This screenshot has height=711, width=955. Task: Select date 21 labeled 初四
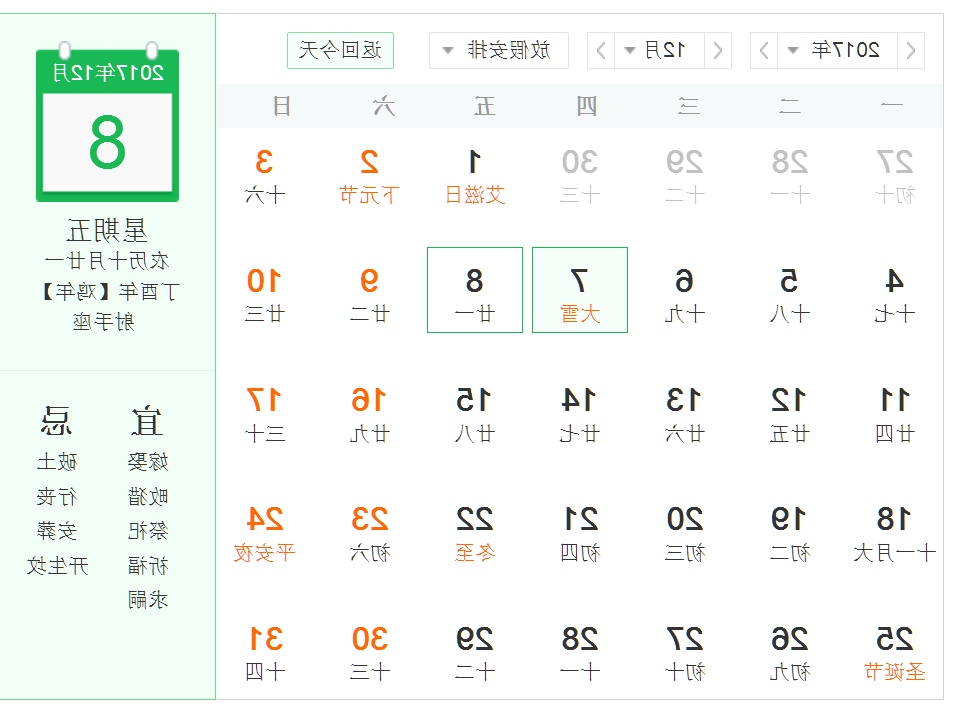(580, 534)
